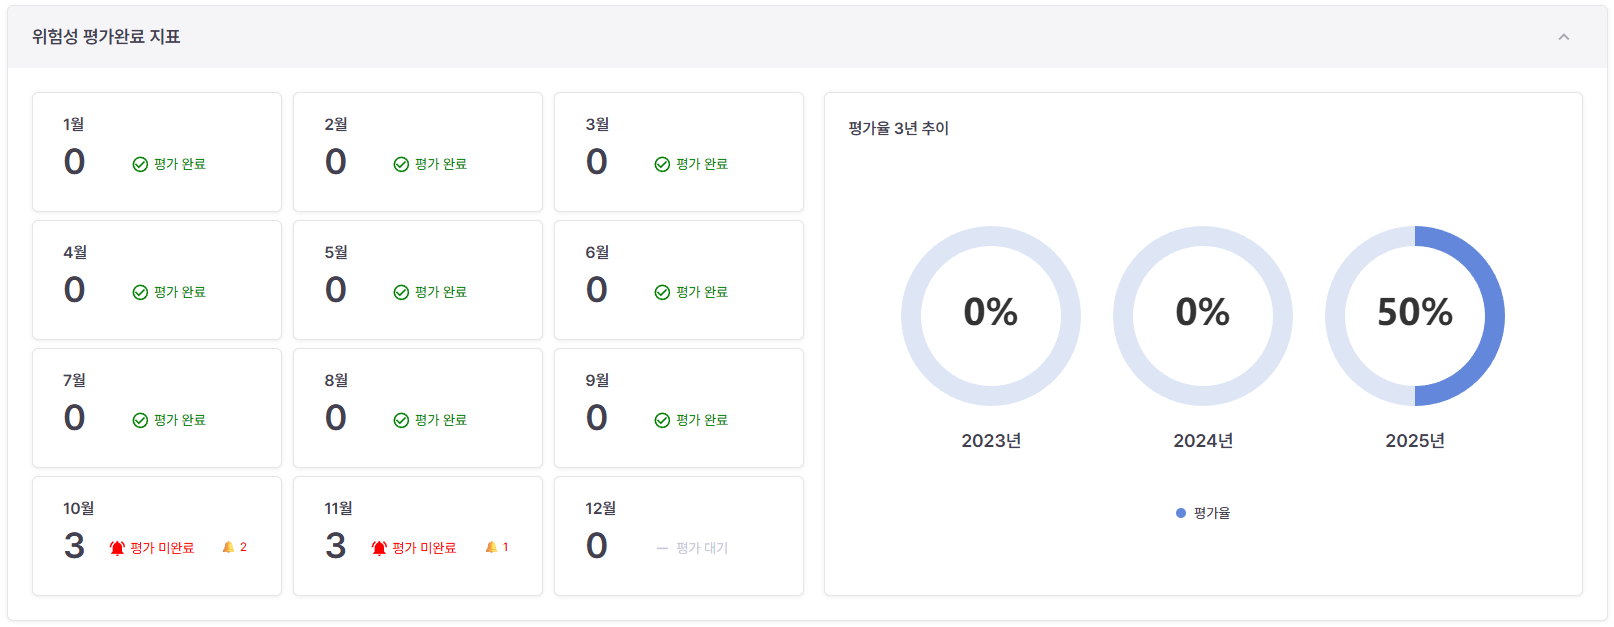Click the 평가 미완료 label for 10월

162,548
